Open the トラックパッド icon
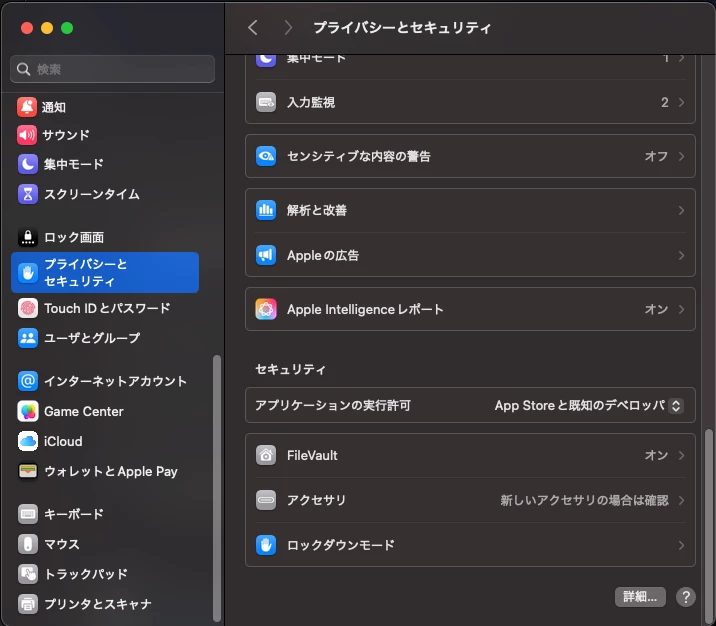The image size is (716, 626). click(x=27, y=574)
